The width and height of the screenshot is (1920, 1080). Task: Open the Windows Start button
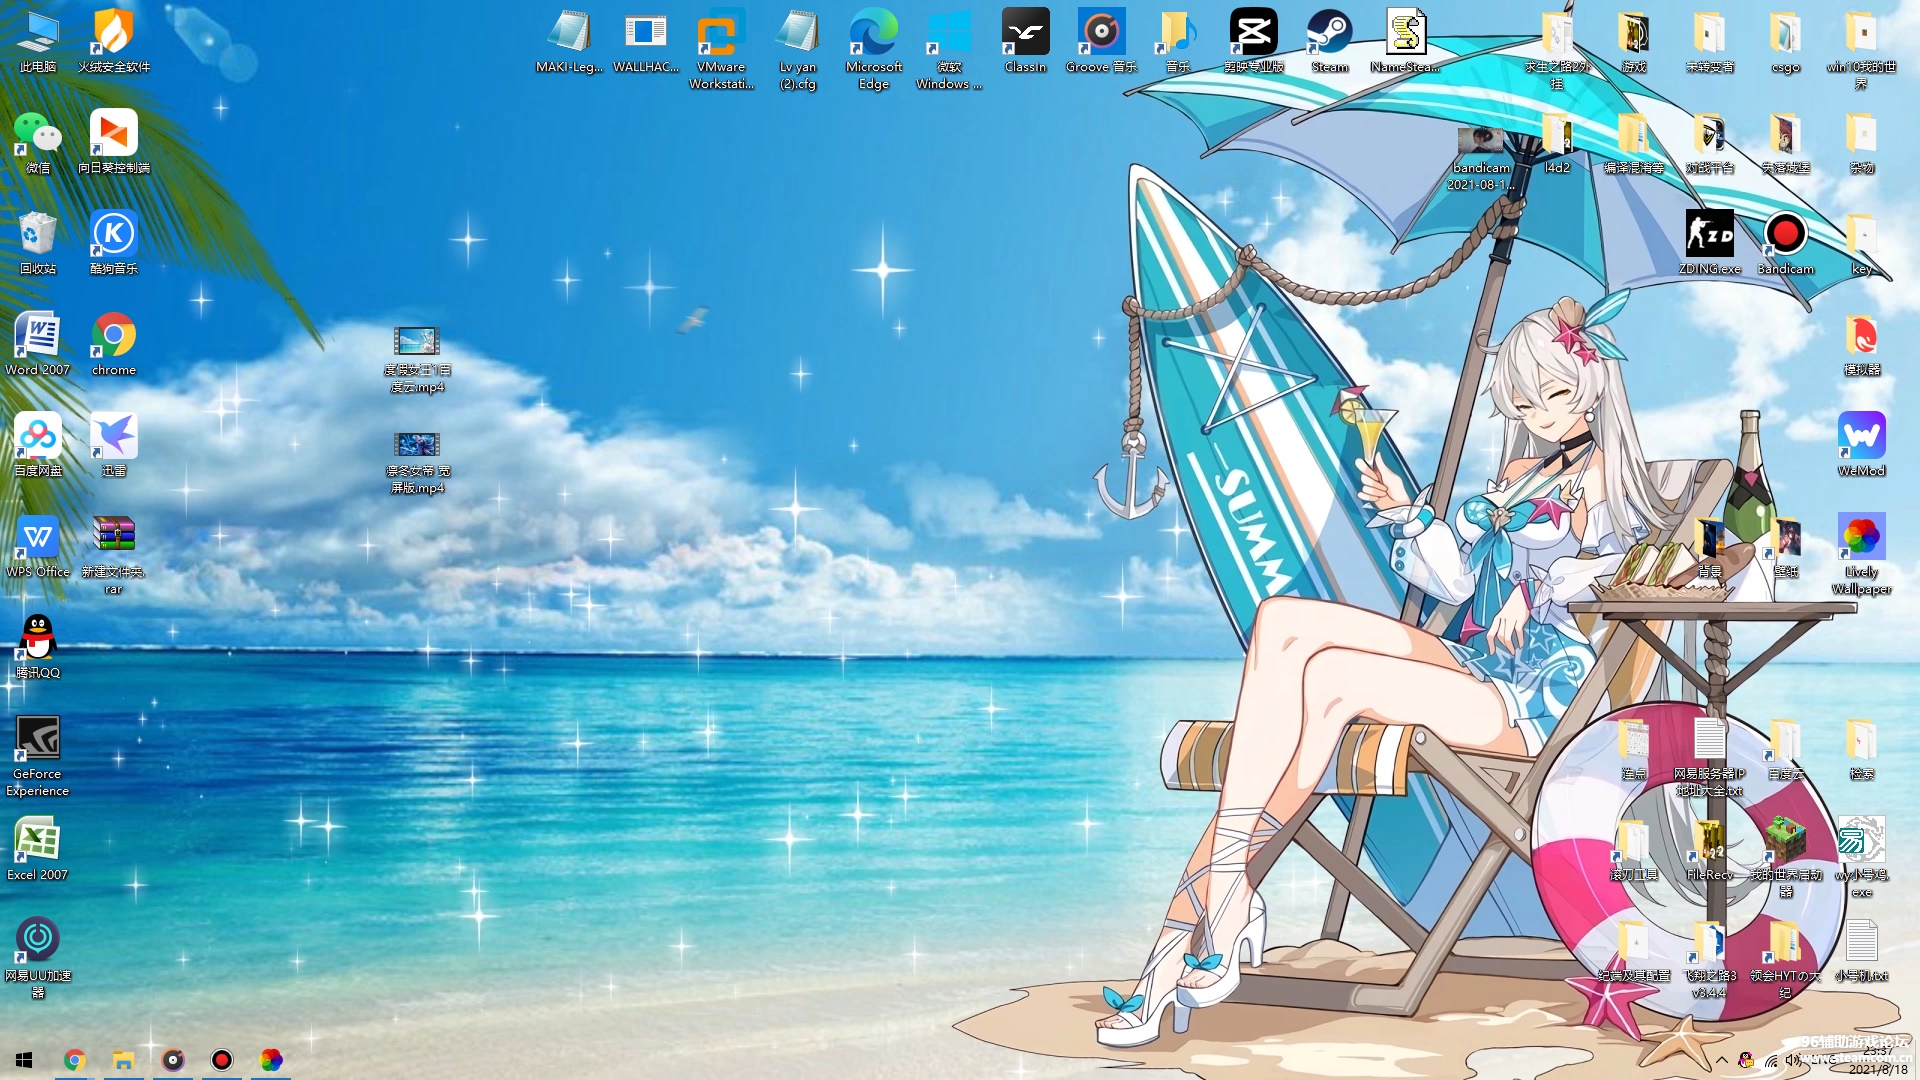click(x=24, y=1060)
